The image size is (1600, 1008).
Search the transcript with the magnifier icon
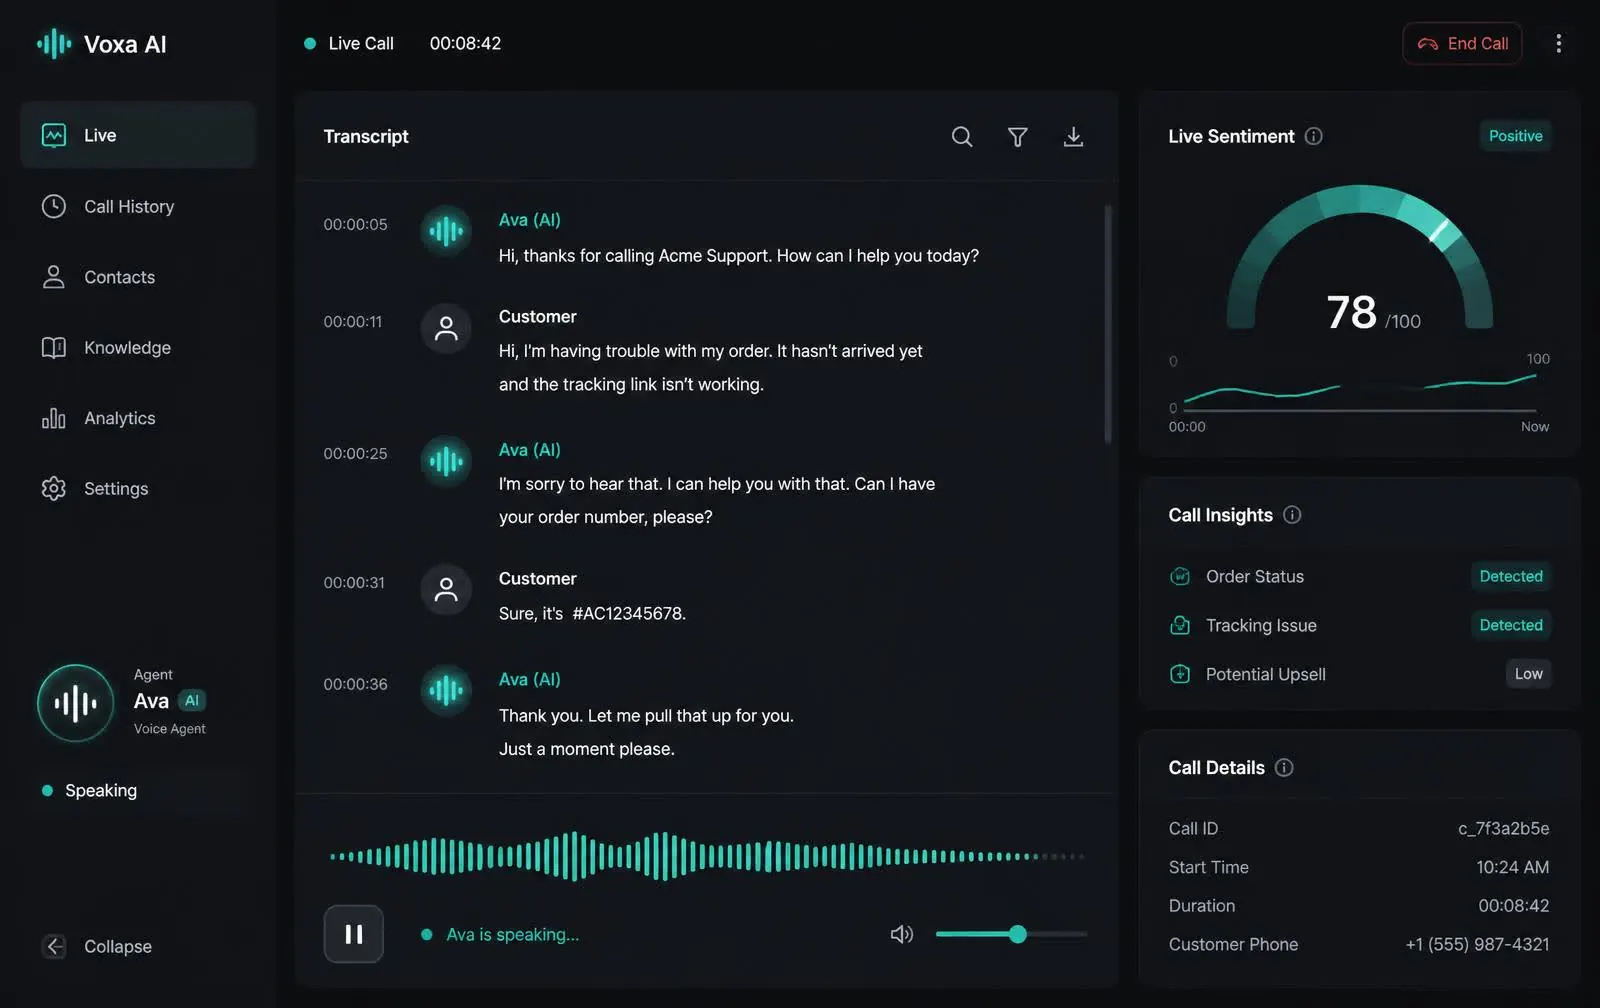(961, 137)
